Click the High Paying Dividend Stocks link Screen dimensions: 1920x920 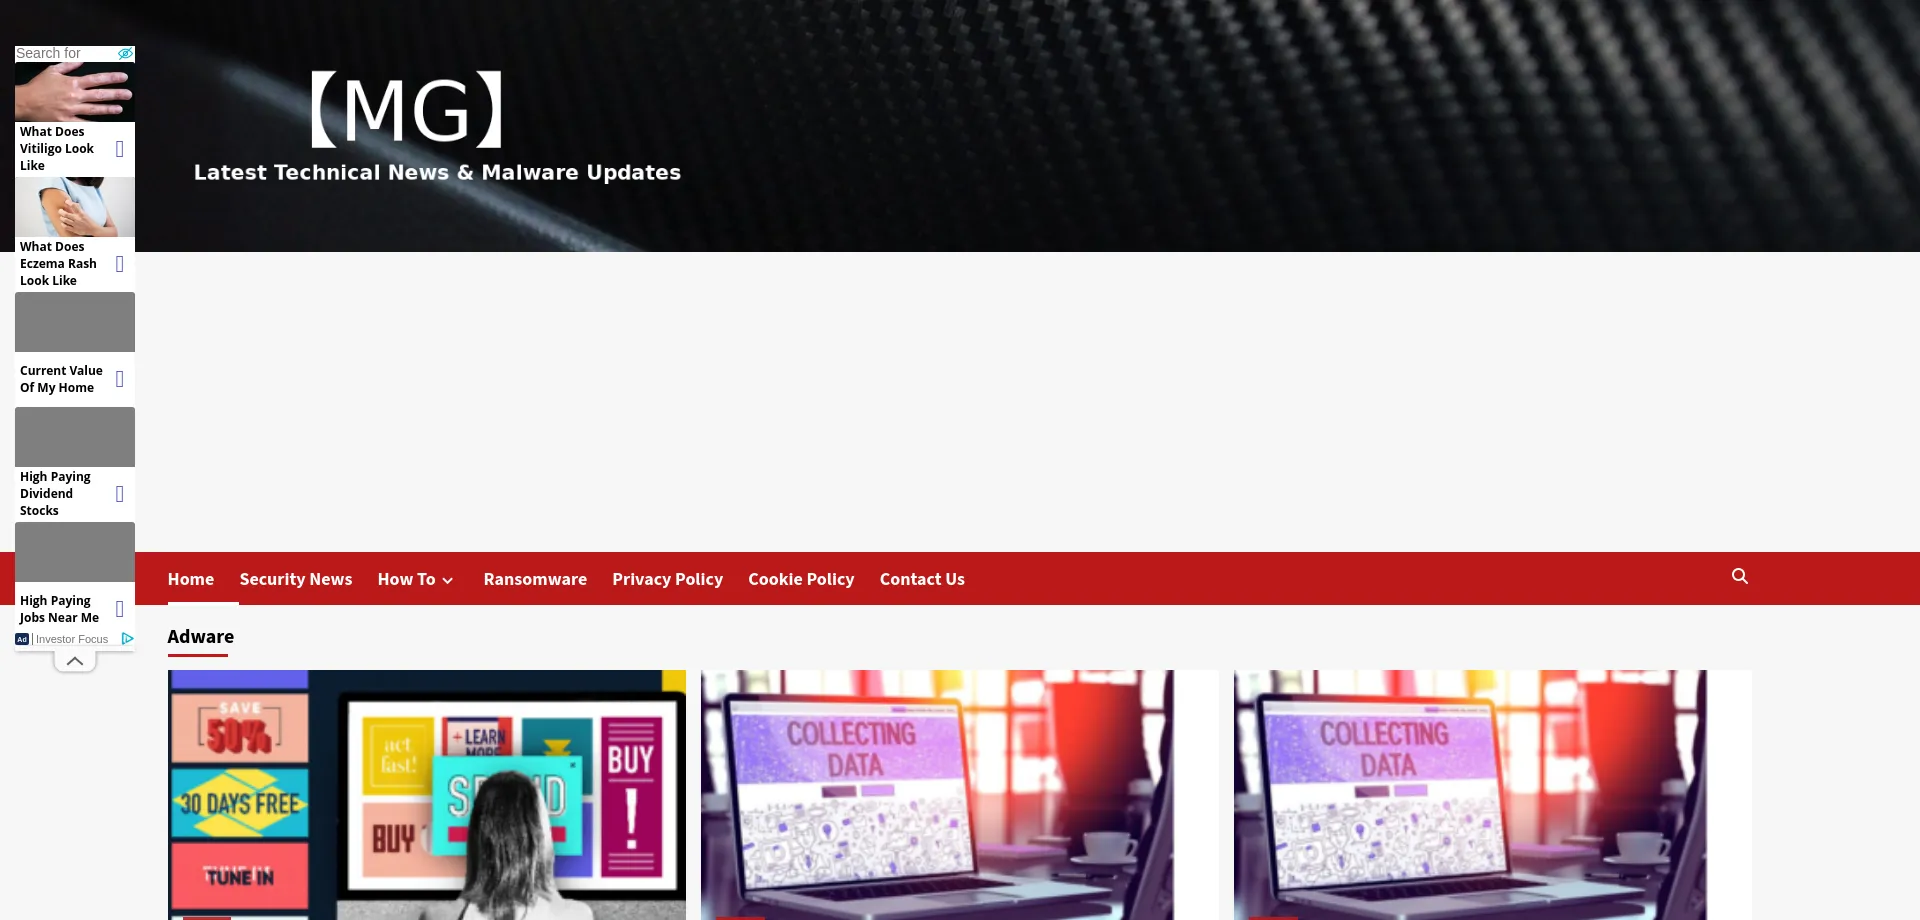[55, 494]
